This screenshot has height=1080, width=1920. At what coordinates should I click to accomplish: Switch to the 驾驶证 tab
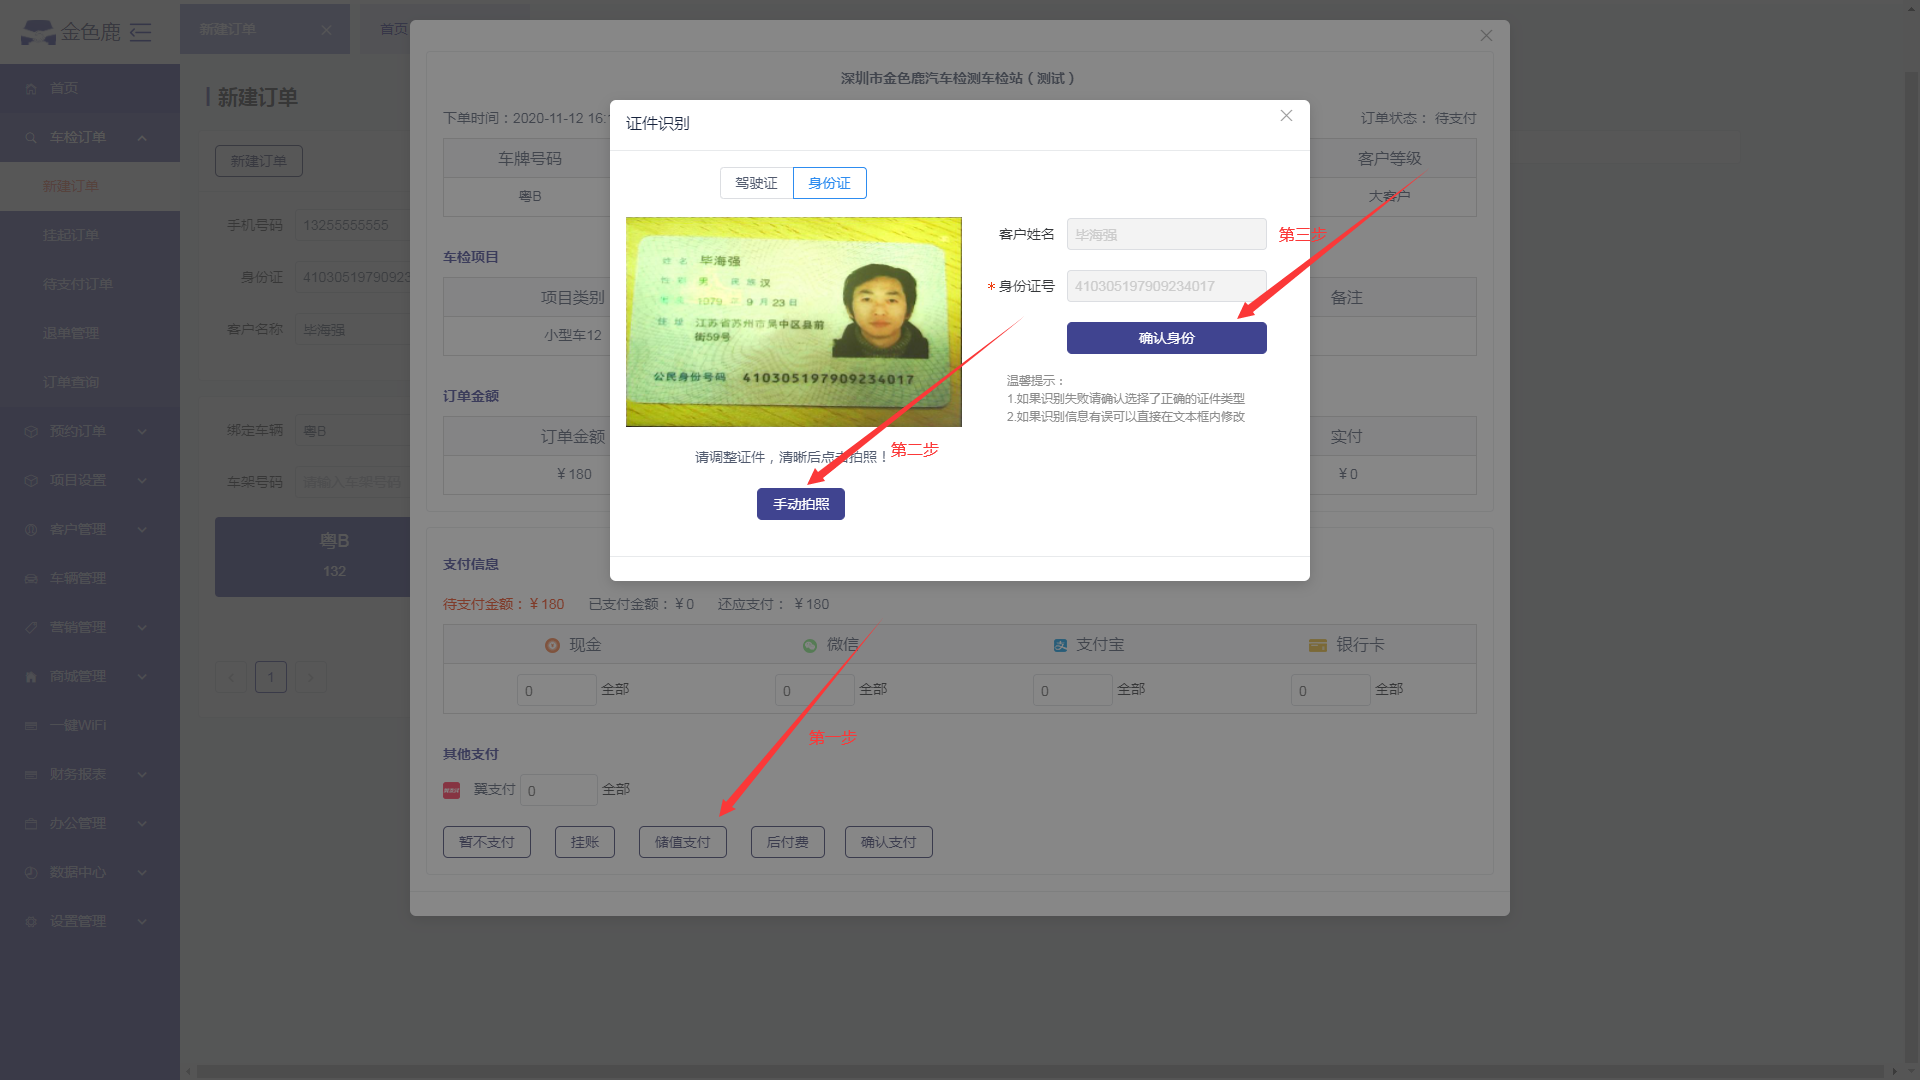(x=756, y=183)
